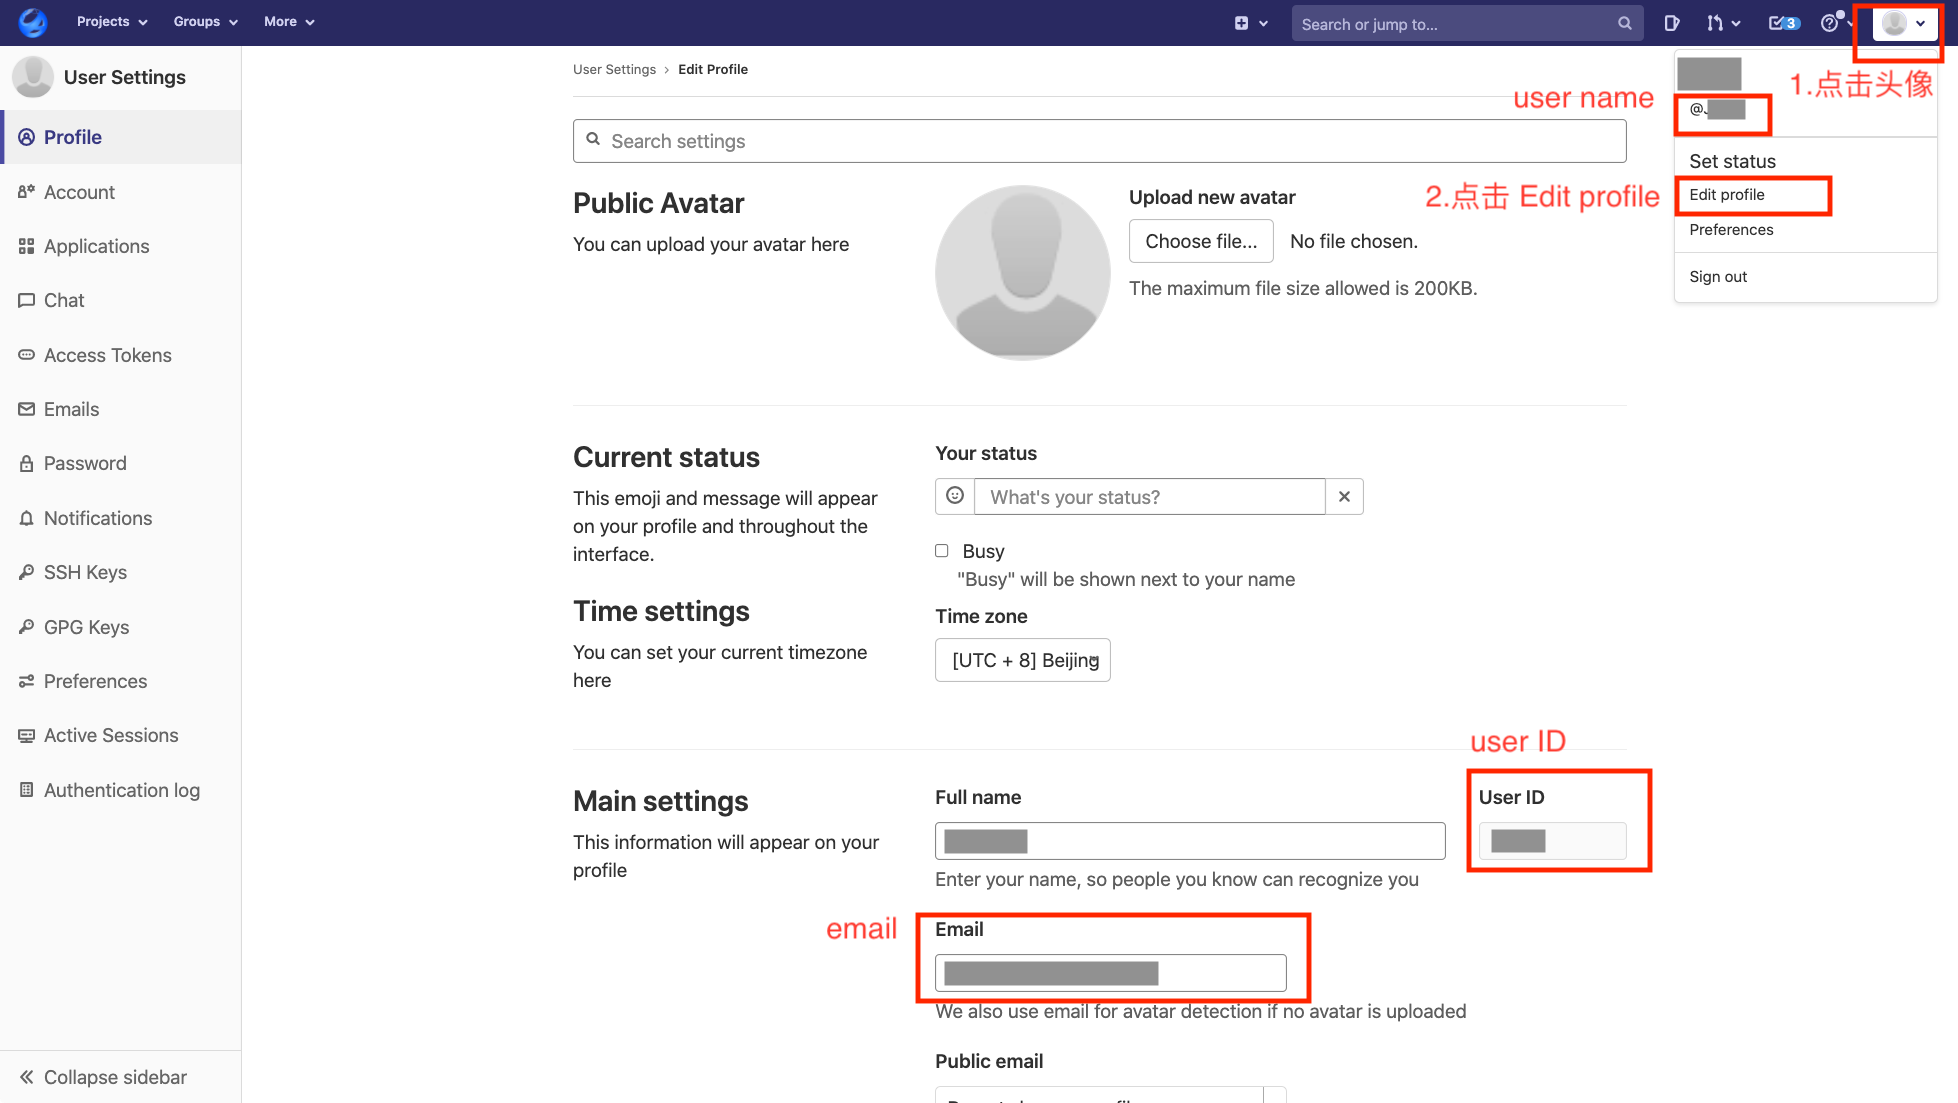Open SSH Keys settings section
The width and height of the screenshot is (1958, 1103).
[85, 572]
